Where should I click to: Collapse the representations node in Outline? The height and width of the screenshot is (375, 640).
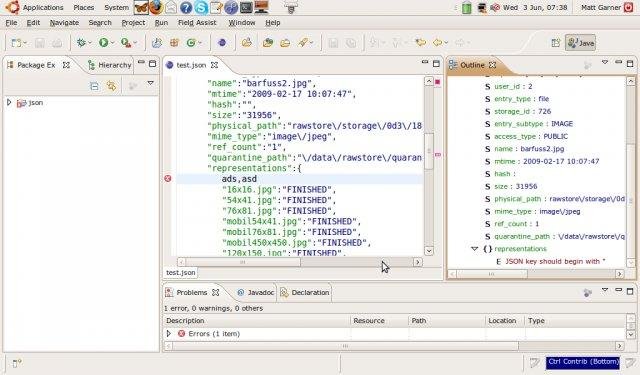pyautogui.click(x=474, y=249)
